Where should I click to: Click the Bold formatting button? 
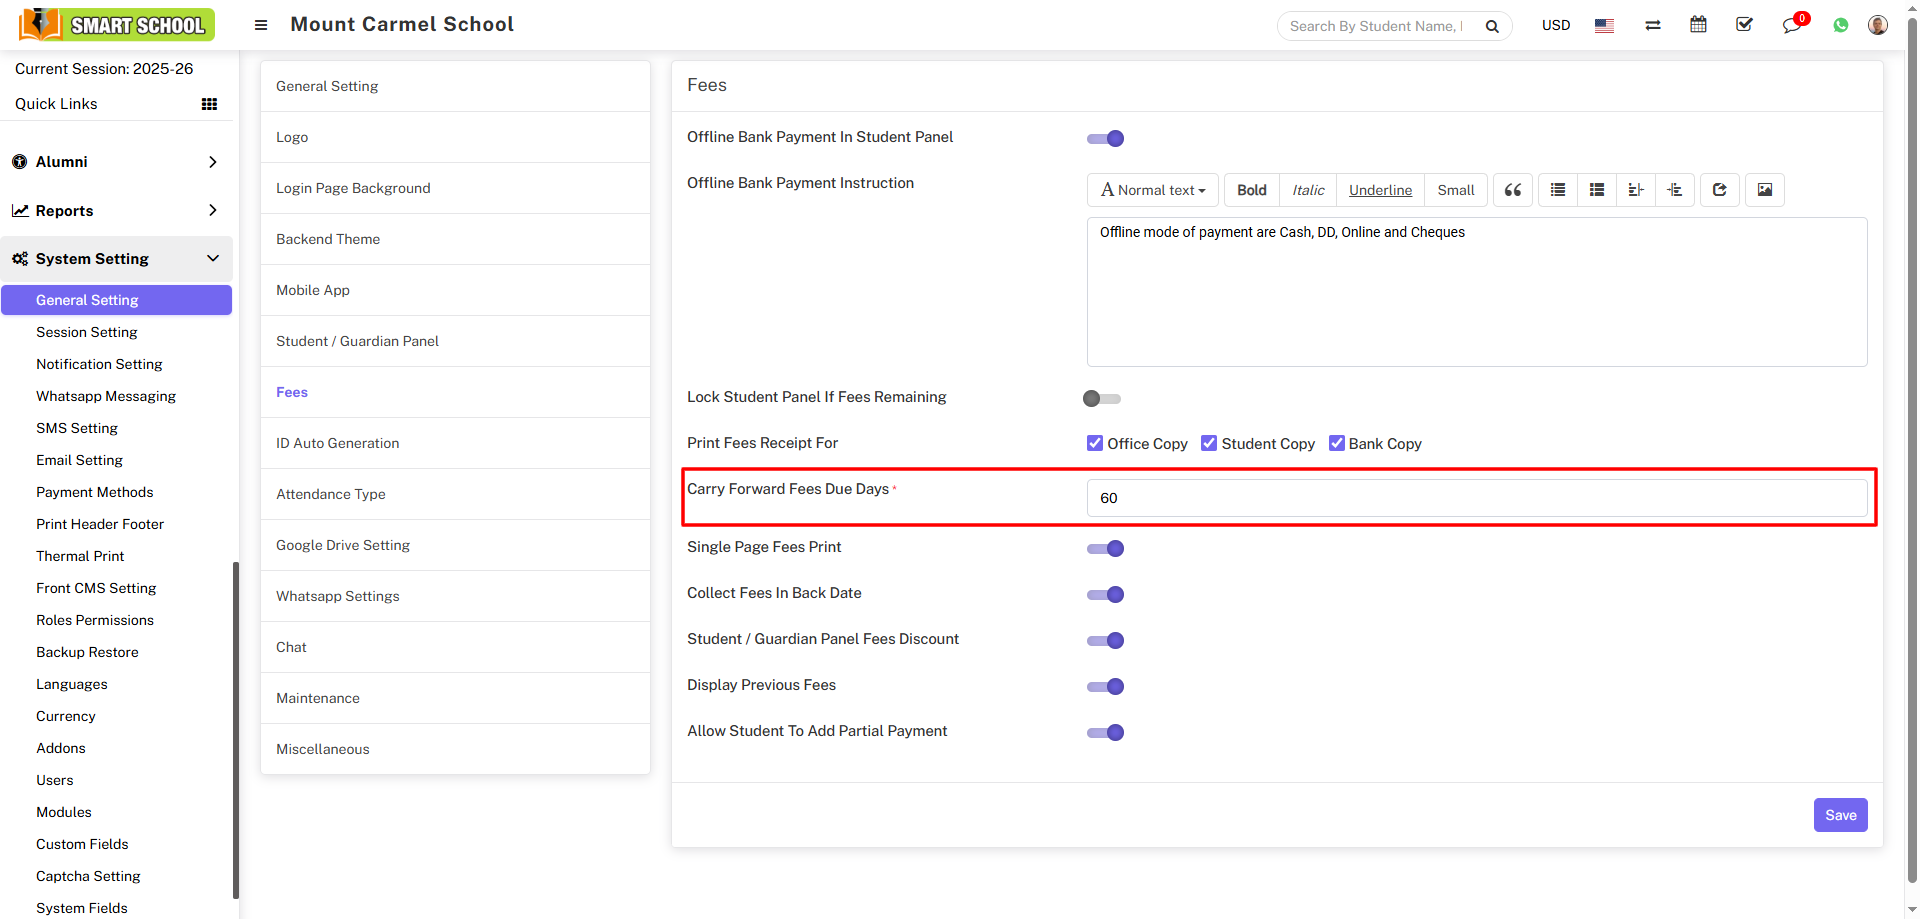coord(1251,190)
